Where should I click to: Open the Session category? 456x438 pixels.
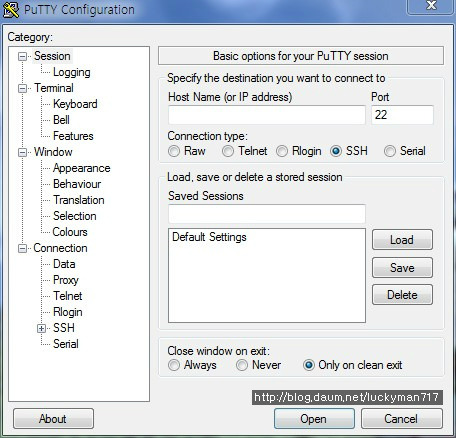click(52, 56)
